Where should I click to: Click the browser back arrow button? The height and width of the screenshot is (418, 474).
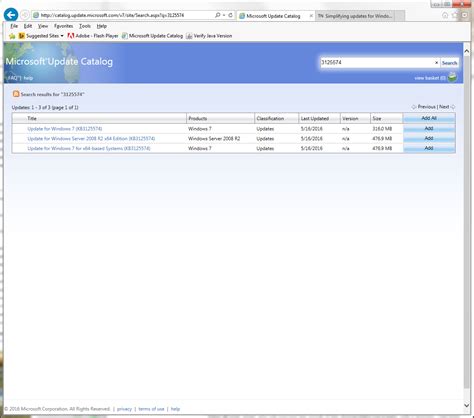click(x=11, y=15)
